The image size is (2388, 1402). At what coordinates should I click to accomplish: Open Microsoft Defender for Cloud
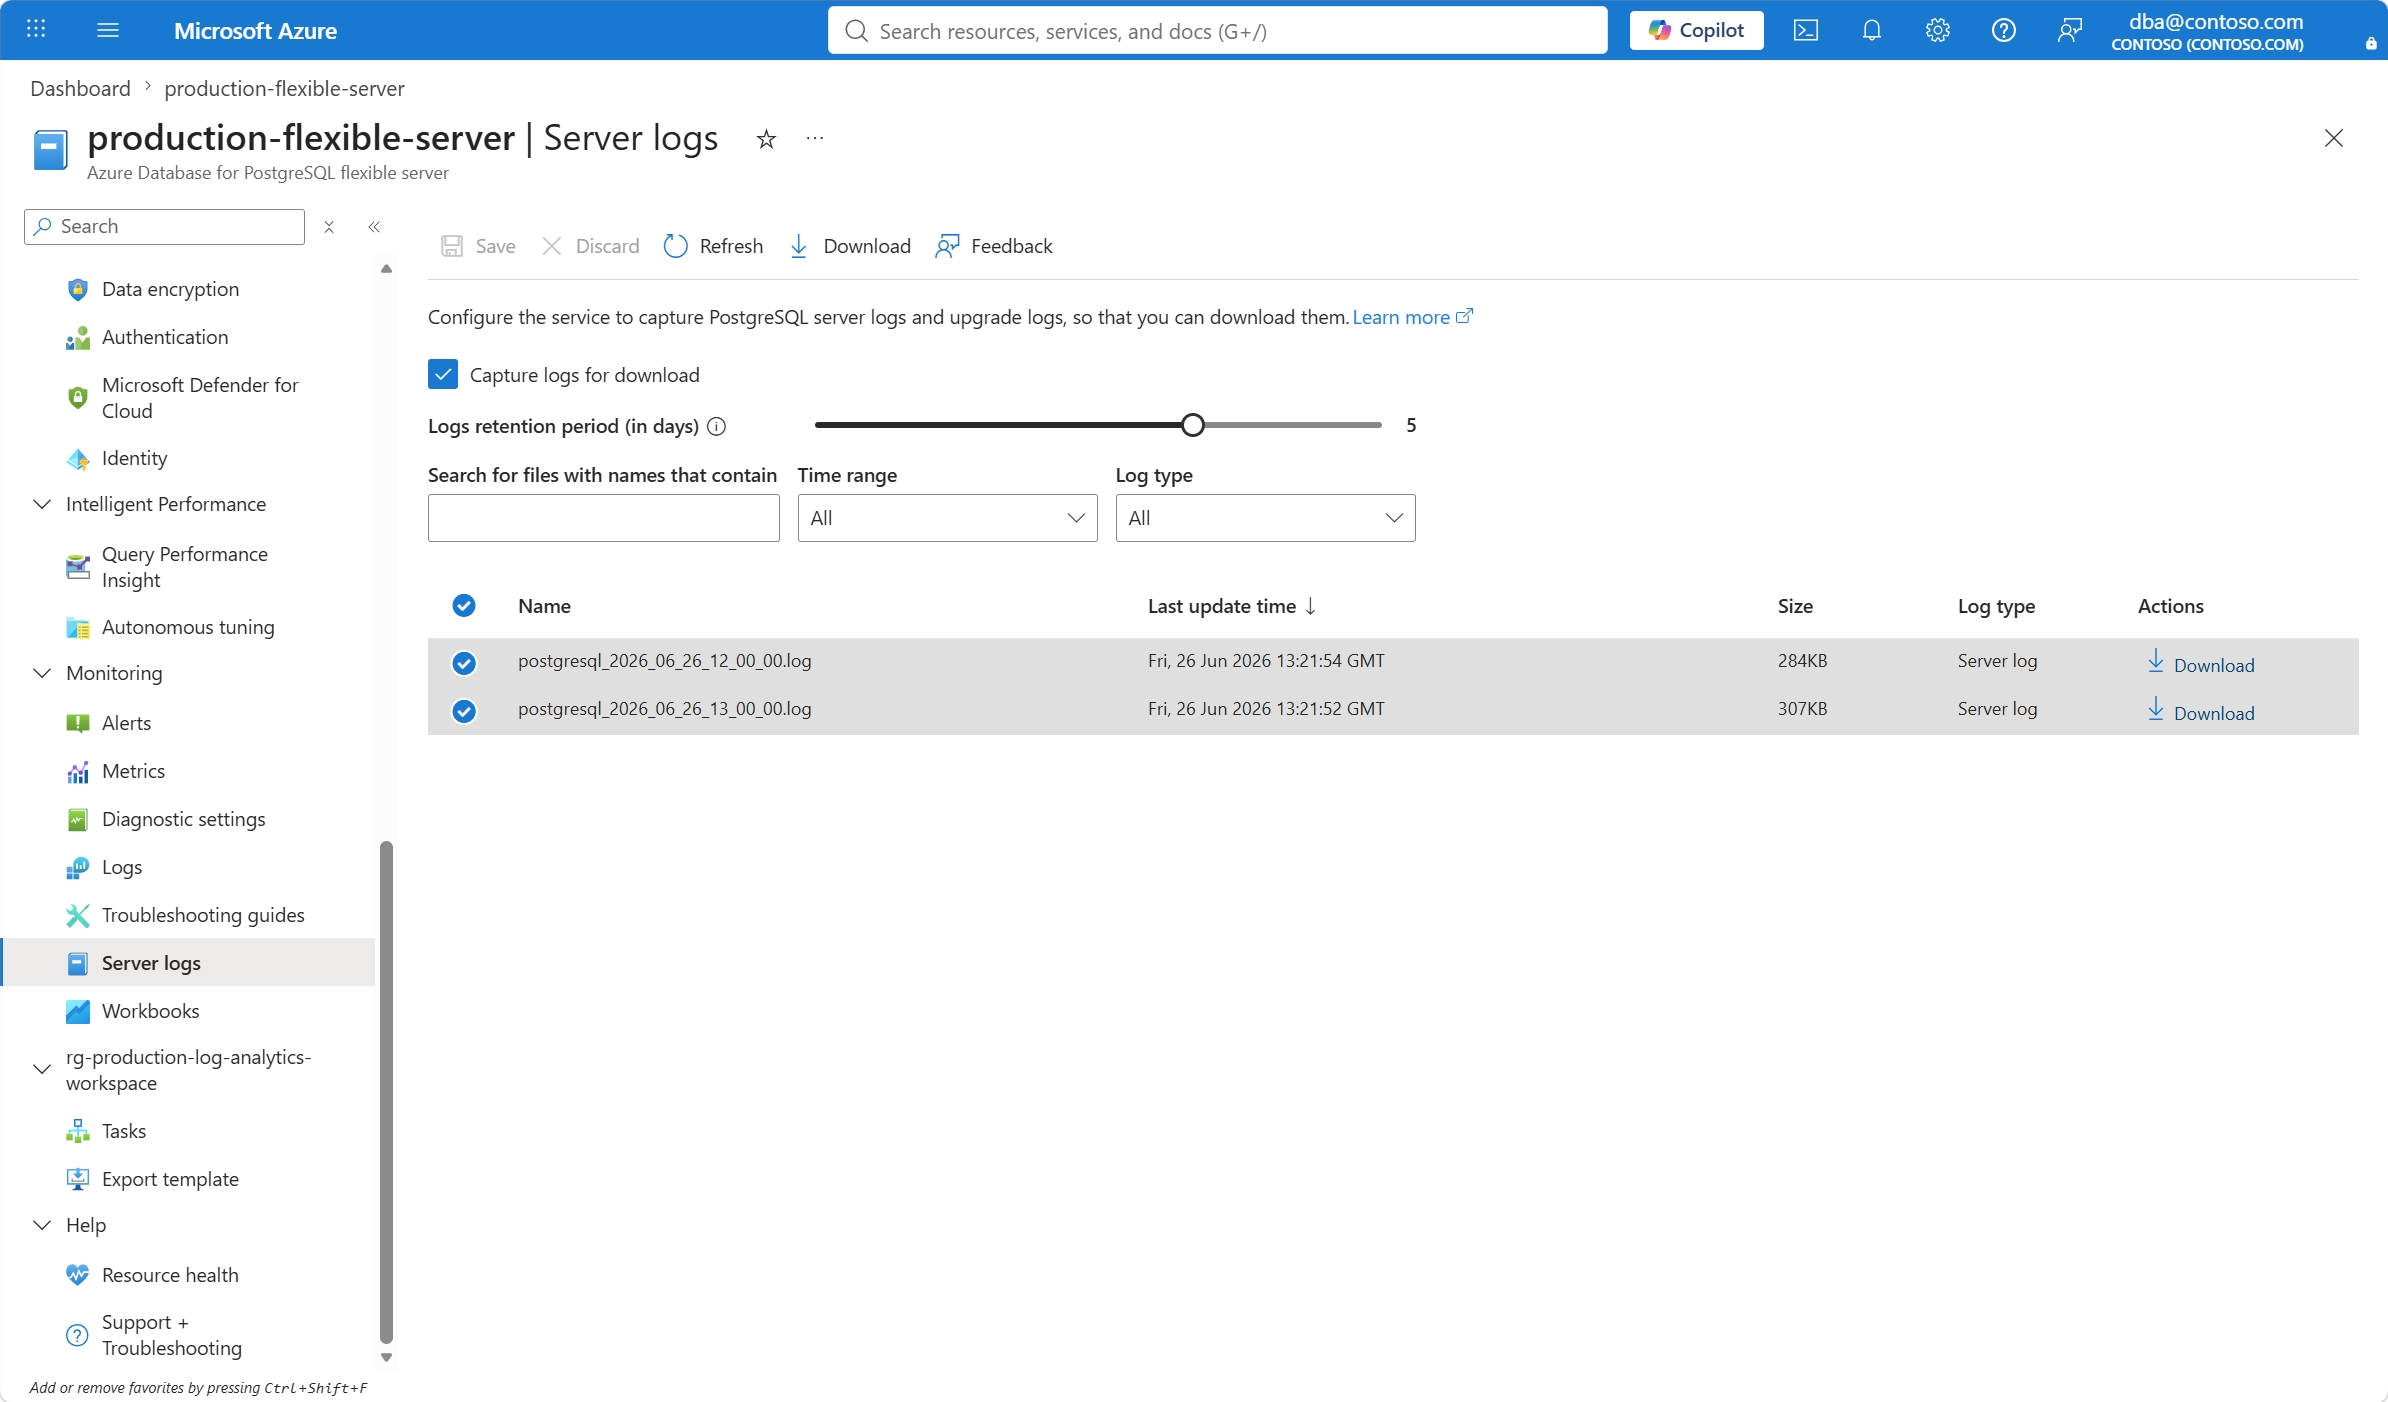tap(200, 398)
